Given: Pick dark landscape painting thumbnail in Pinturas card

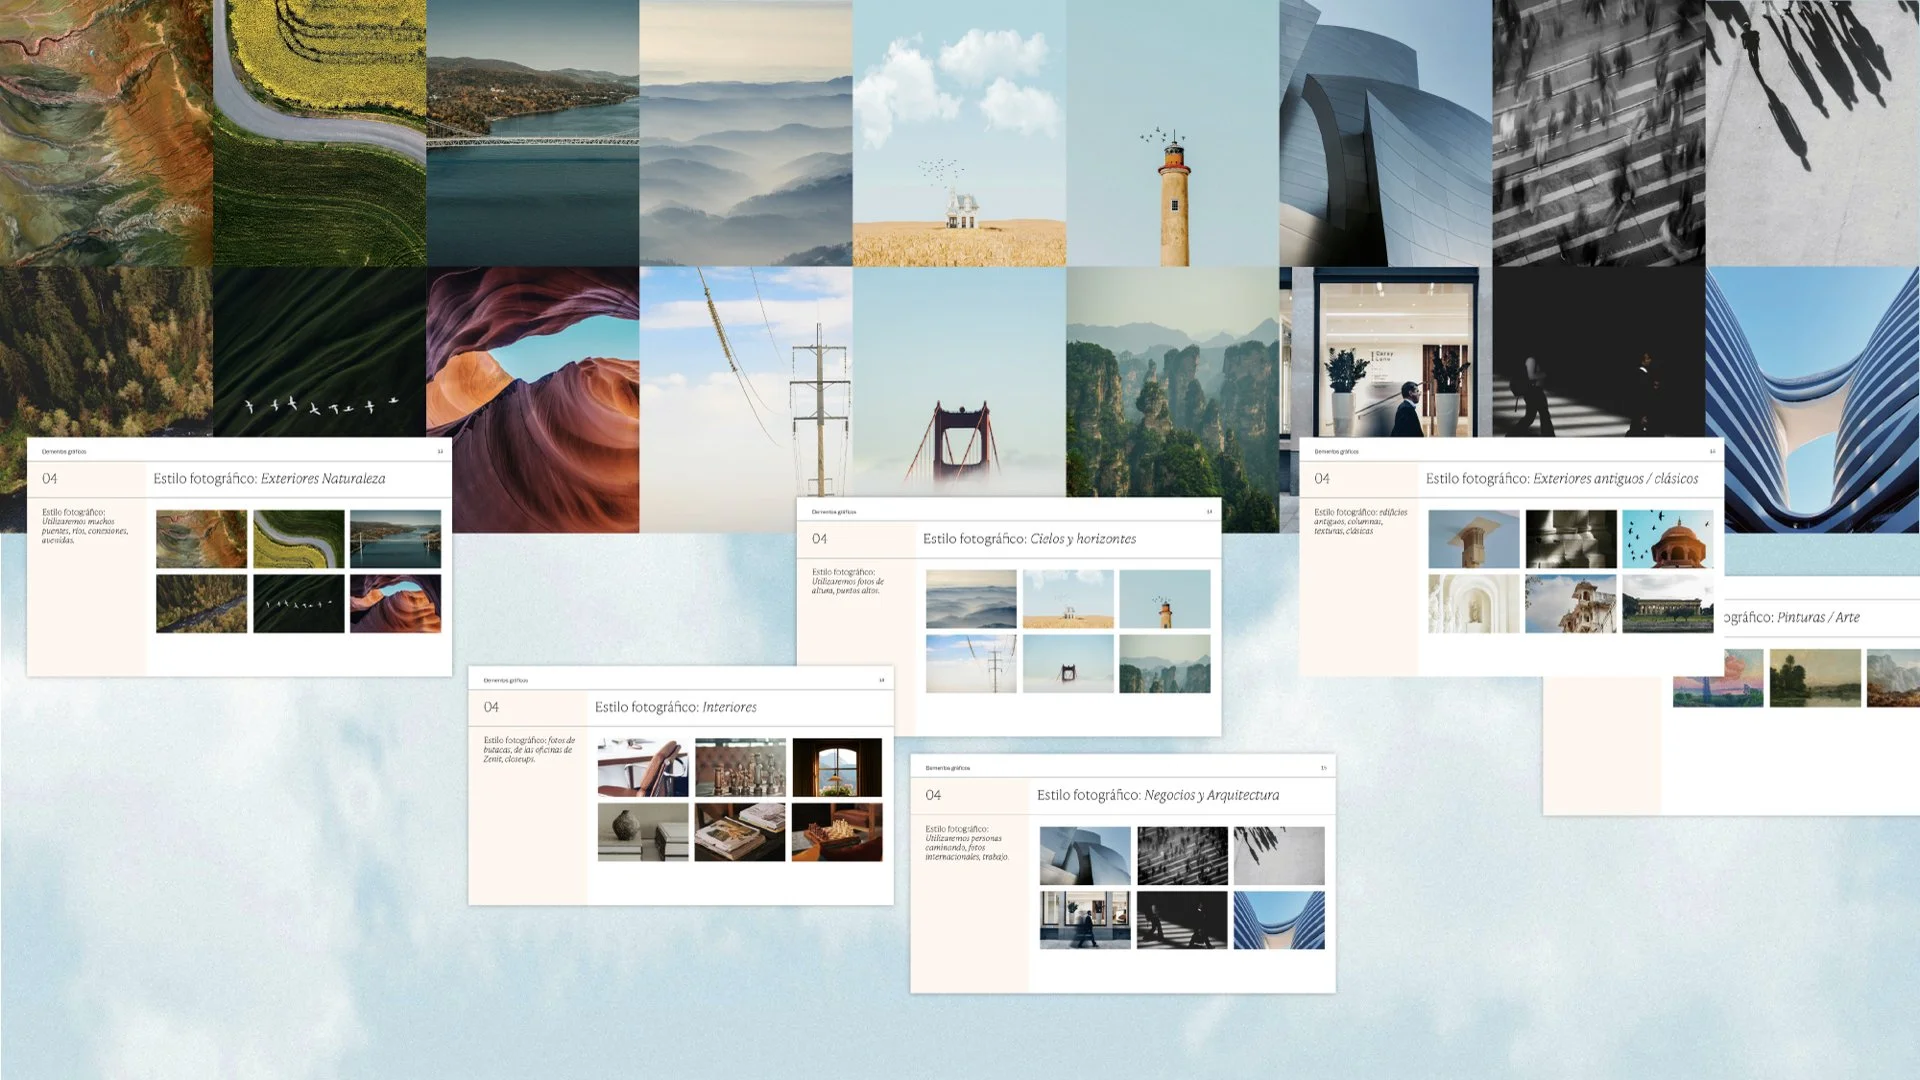Looking at the screenshot, I should click(1815, 678).
